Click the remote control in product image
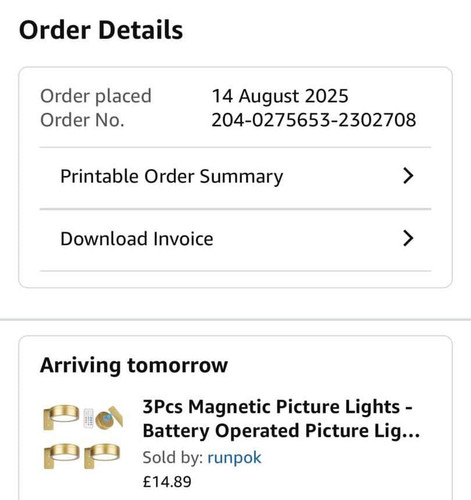471x500 pixels. pyautogui.click(x=88, y=418)
